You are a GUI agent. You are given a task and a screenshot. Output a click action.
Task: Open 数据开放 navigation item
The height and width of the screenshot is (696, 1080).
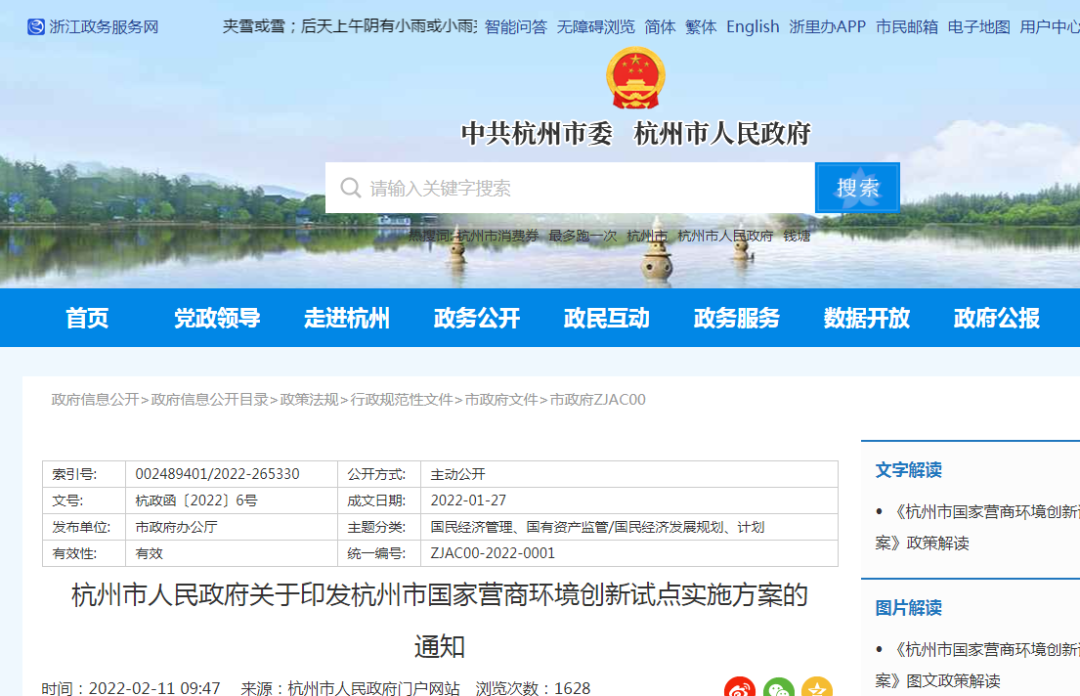pos(867,318)
